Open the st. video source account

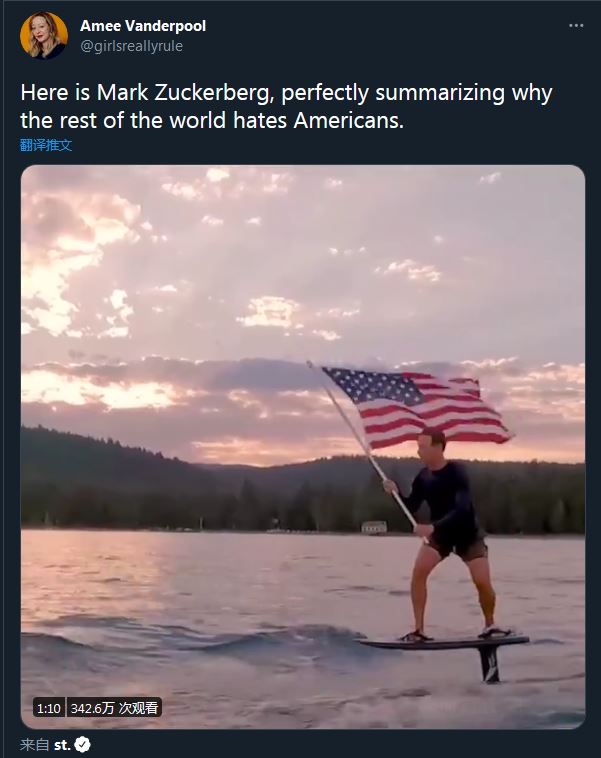tap(62, 745)
